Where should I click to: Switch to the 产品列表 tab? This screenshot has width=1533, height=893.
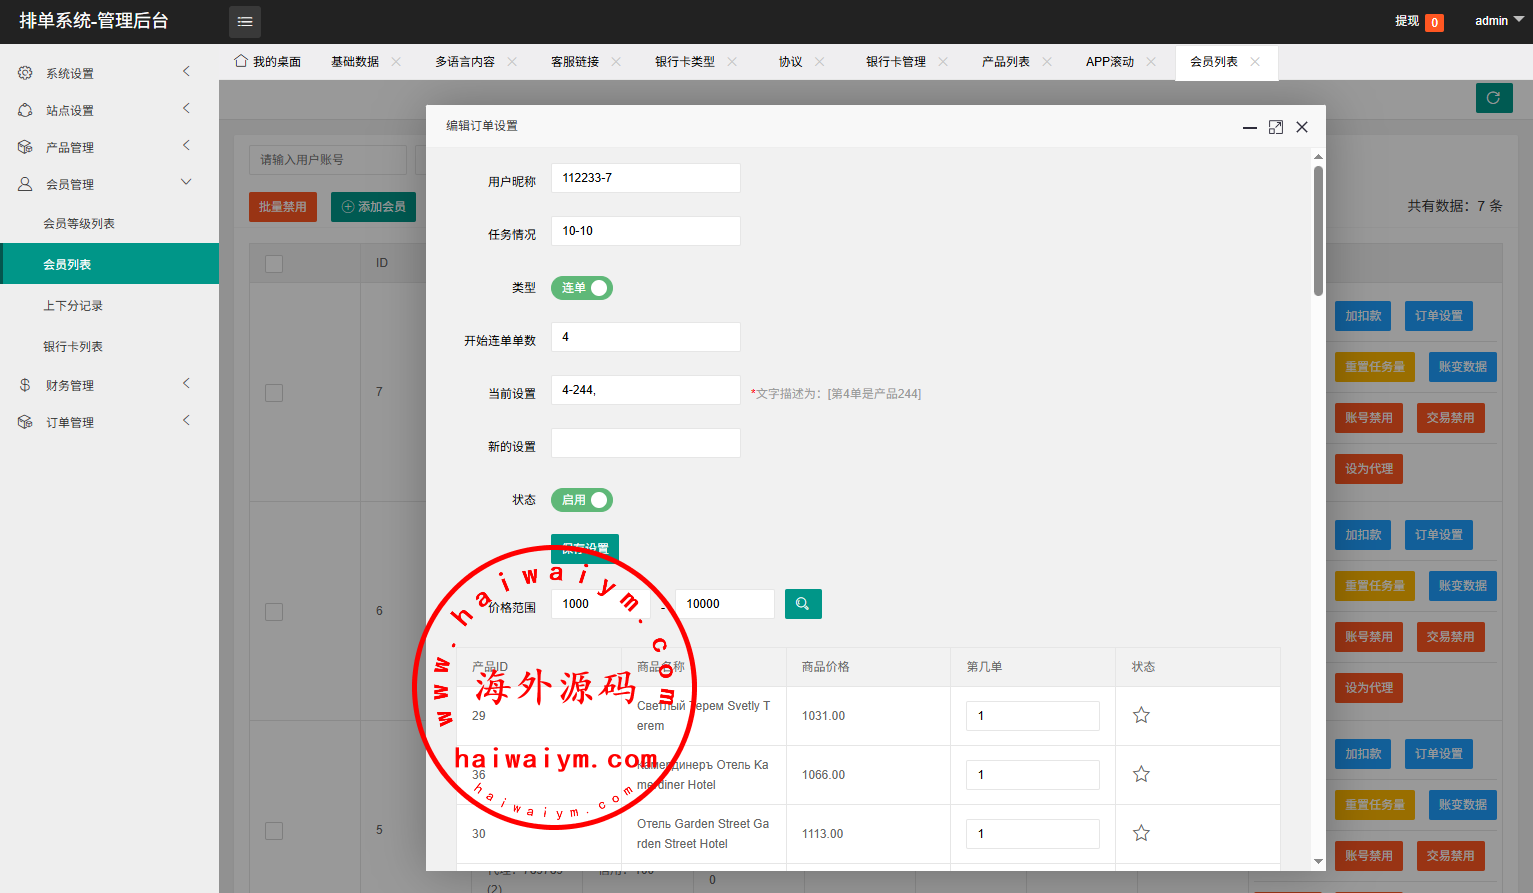click(x=1005, y=62)
